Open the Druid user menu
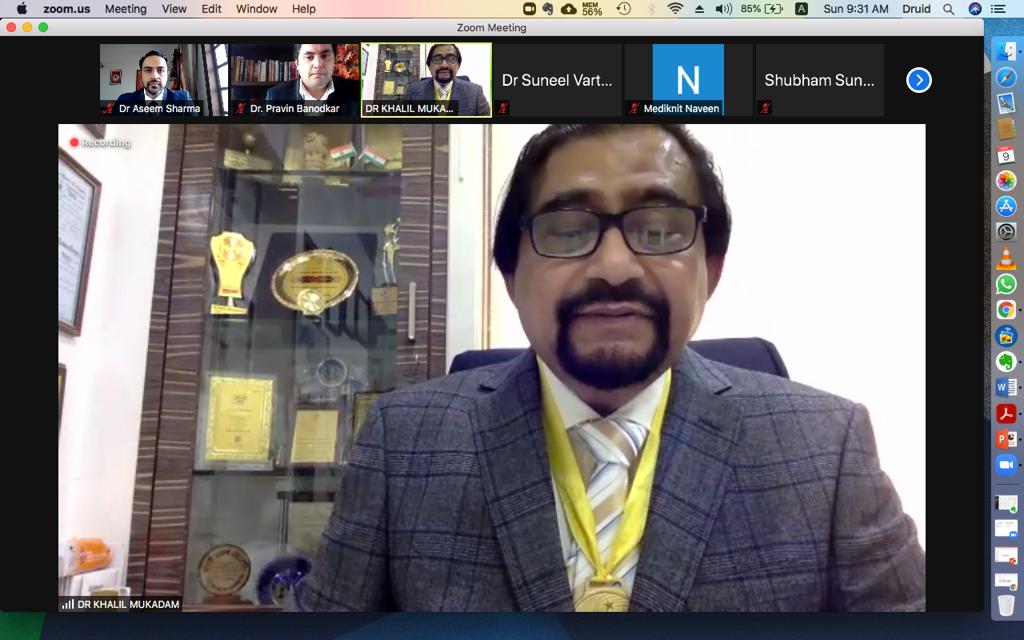This screenshot has height=640, width=1024. coord(916,9)
